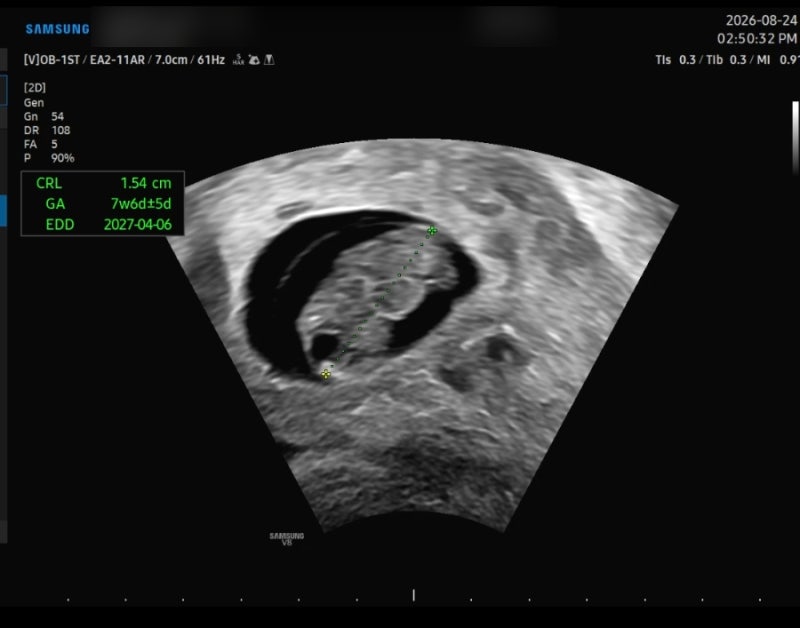The width and height of the screenshot is (800, 628).
Task: Click the S-HAR harmonic indicator icon
Action: pyautogui.click(x=238, y=60)
